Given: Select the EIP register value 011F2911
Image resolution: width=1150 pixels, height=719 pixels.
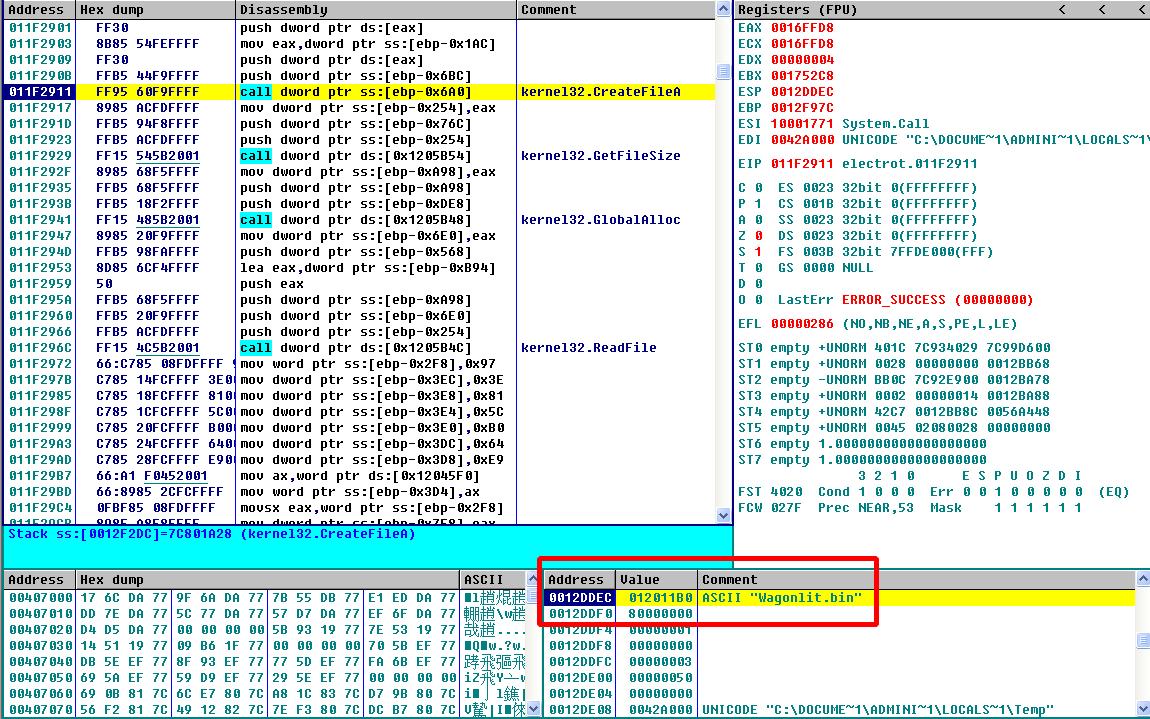Looking at the screenshot, I should point(802,164).
